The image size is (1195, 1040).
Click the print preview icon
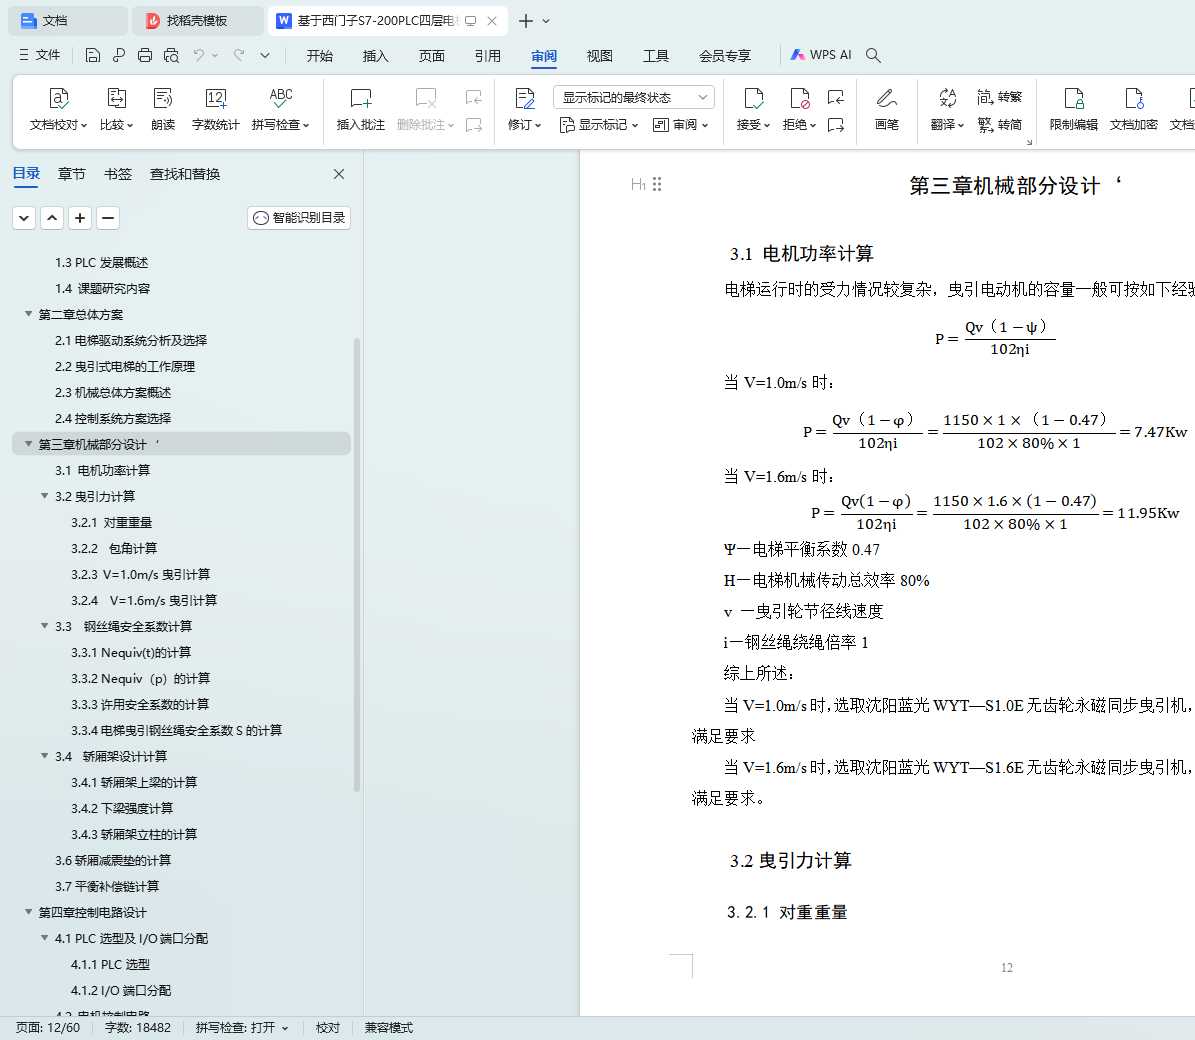[x=171, y=55]
